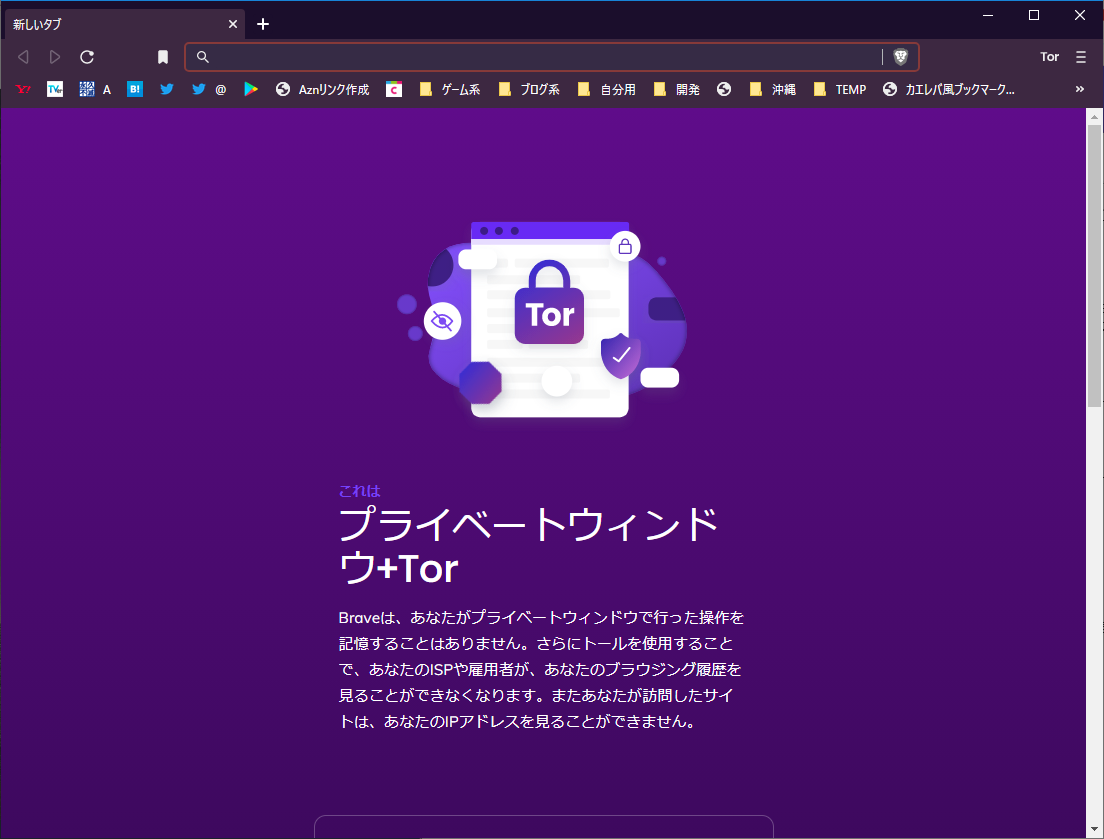The image size is (1104, 839).
Task: Open the Brave main menu
Action: [x=1081, y=57]
